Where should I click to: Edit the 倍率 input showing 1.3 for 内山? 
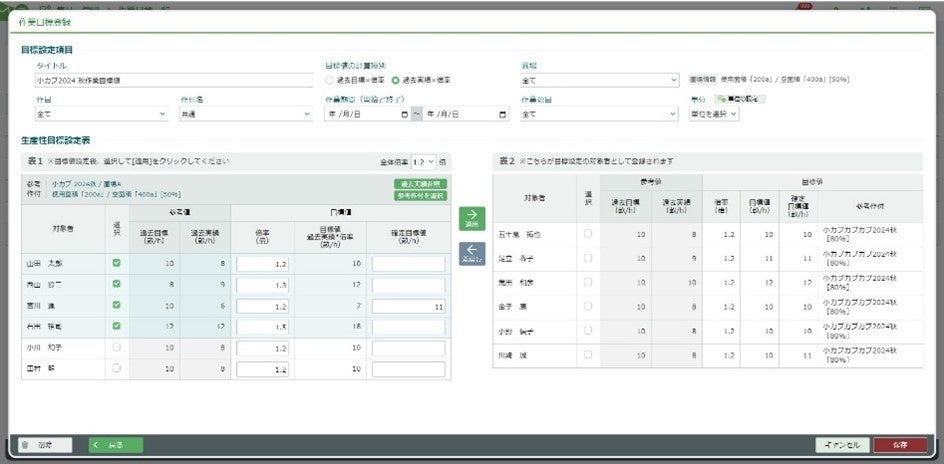pyautogui.click(x=262, y=285)
